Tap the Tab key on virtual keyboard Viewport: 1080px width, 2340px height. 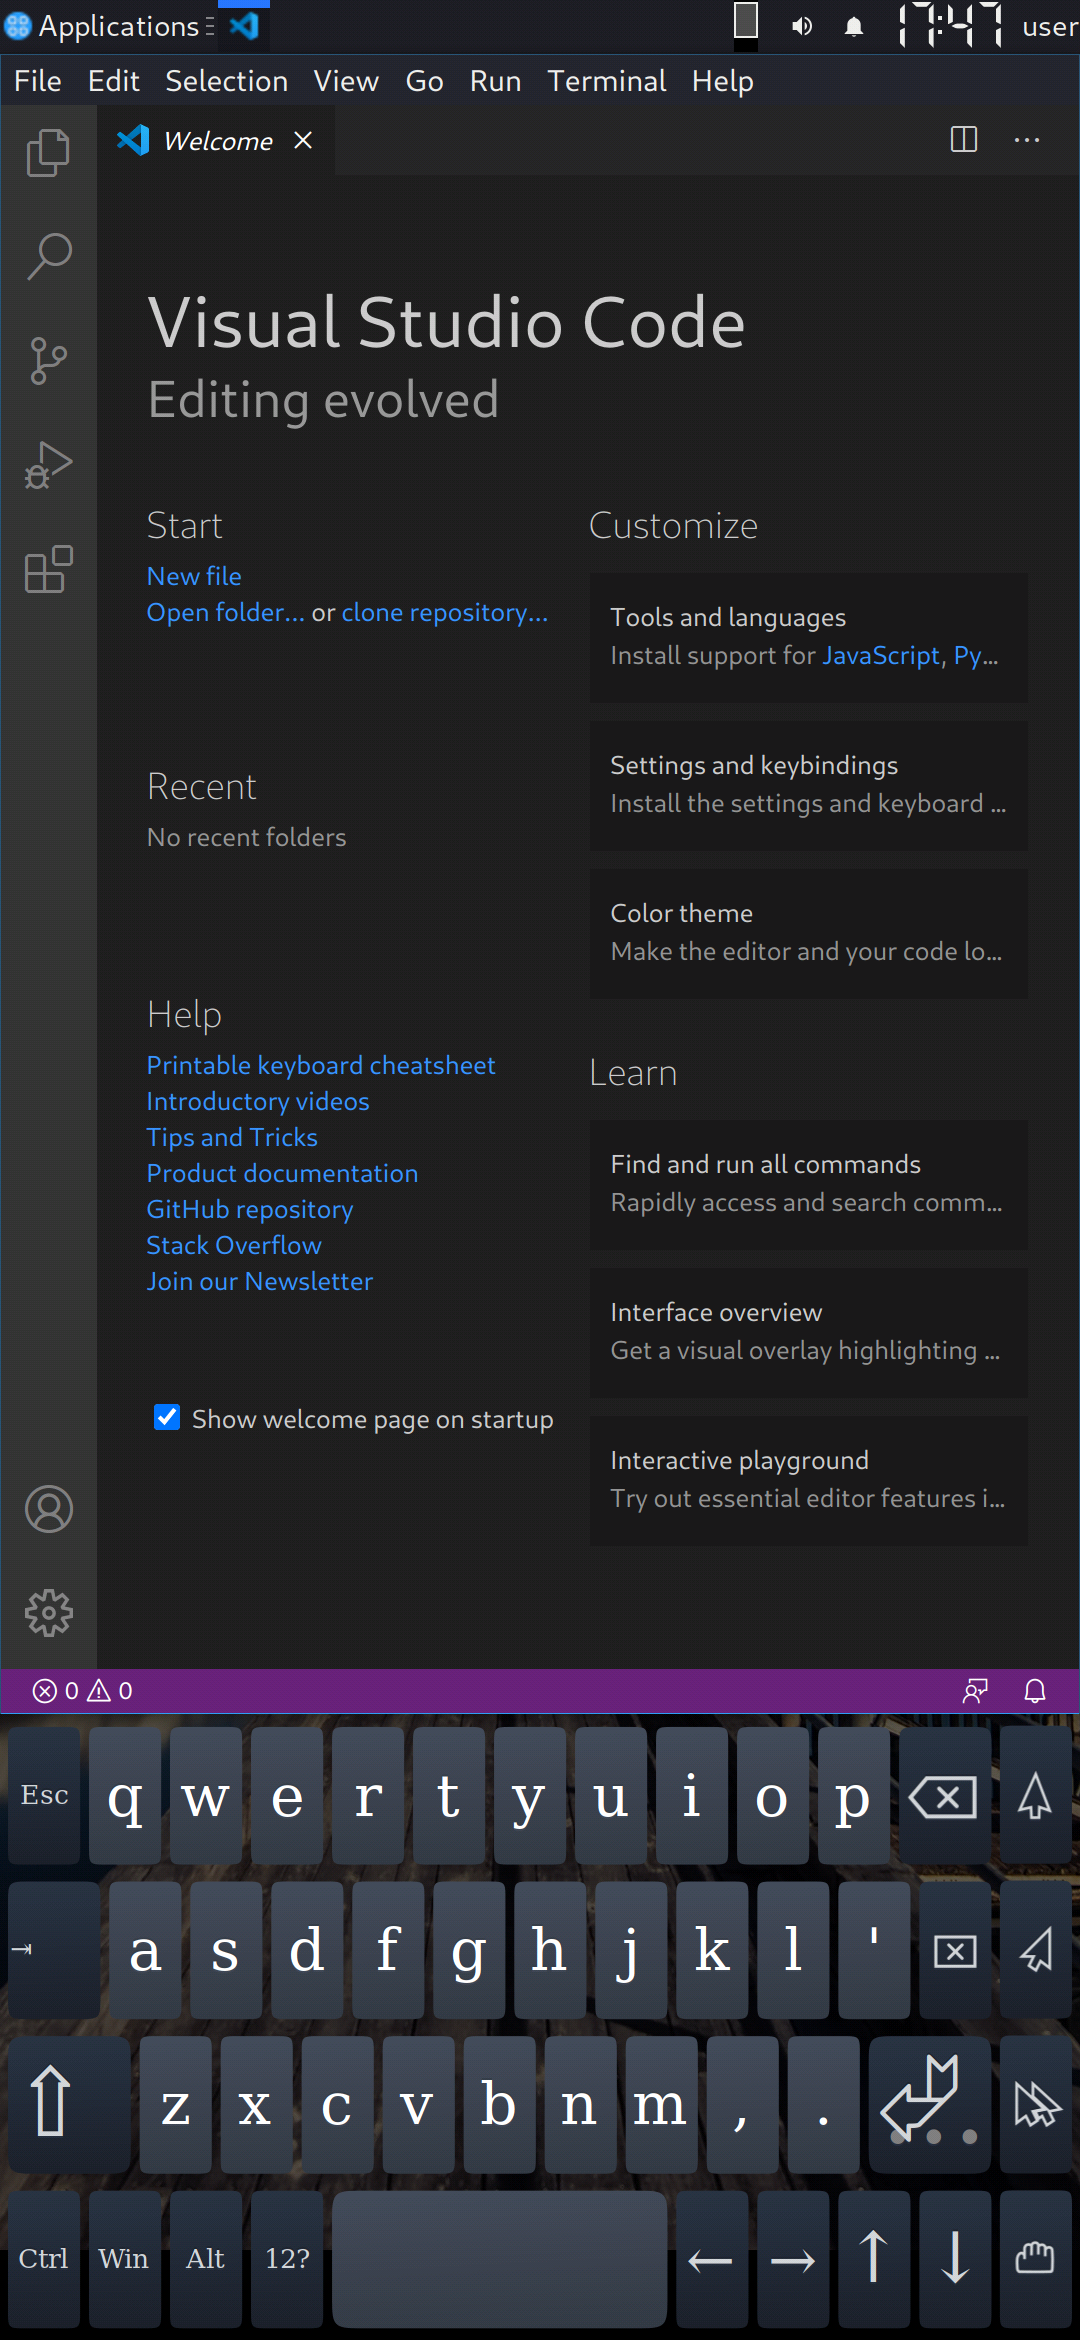[53, 1949]
